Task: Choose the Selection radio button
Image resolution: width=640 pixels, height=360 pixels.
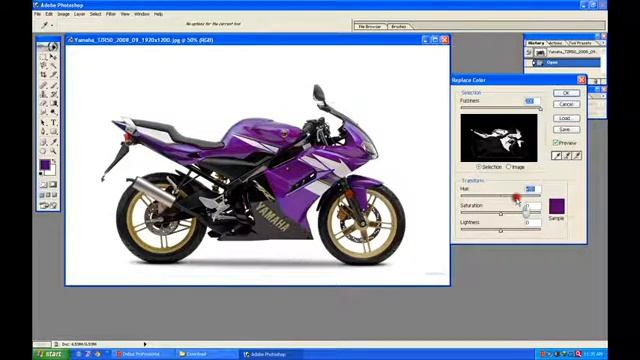Action: (x=478, y=167)
